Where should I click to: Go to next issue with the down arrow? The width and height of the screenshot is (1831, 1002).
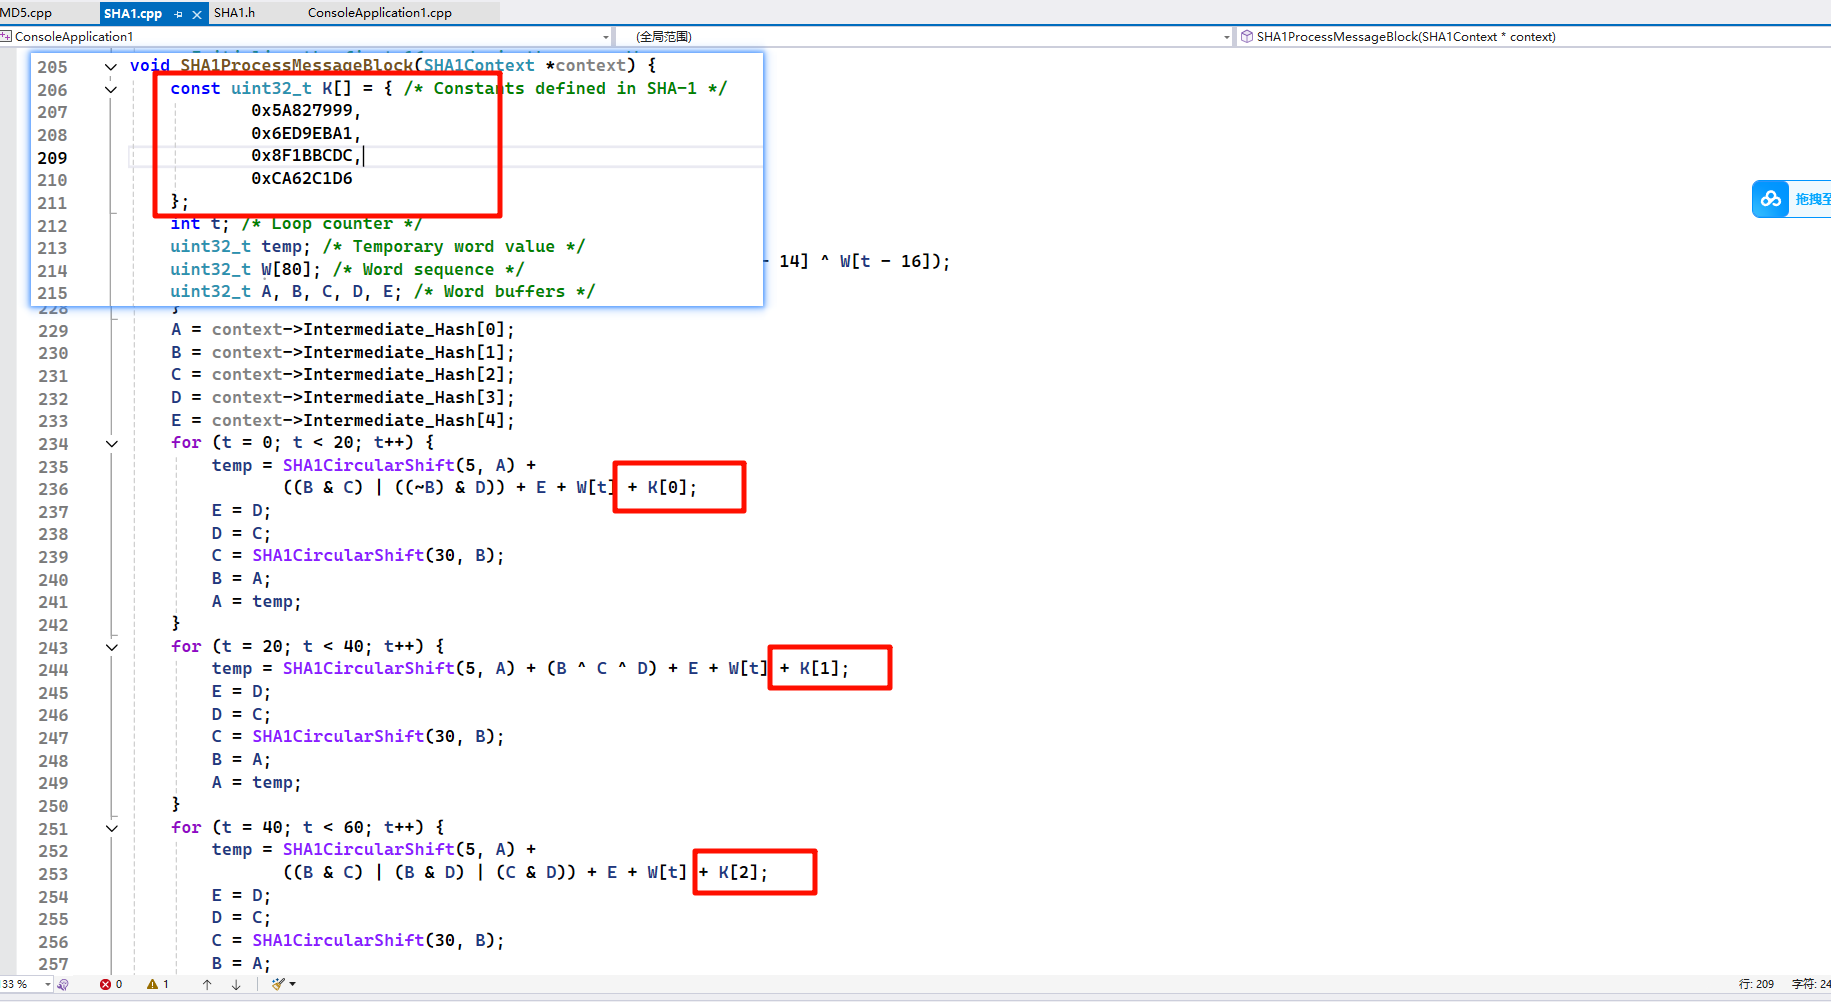click(x=236, y=984)
